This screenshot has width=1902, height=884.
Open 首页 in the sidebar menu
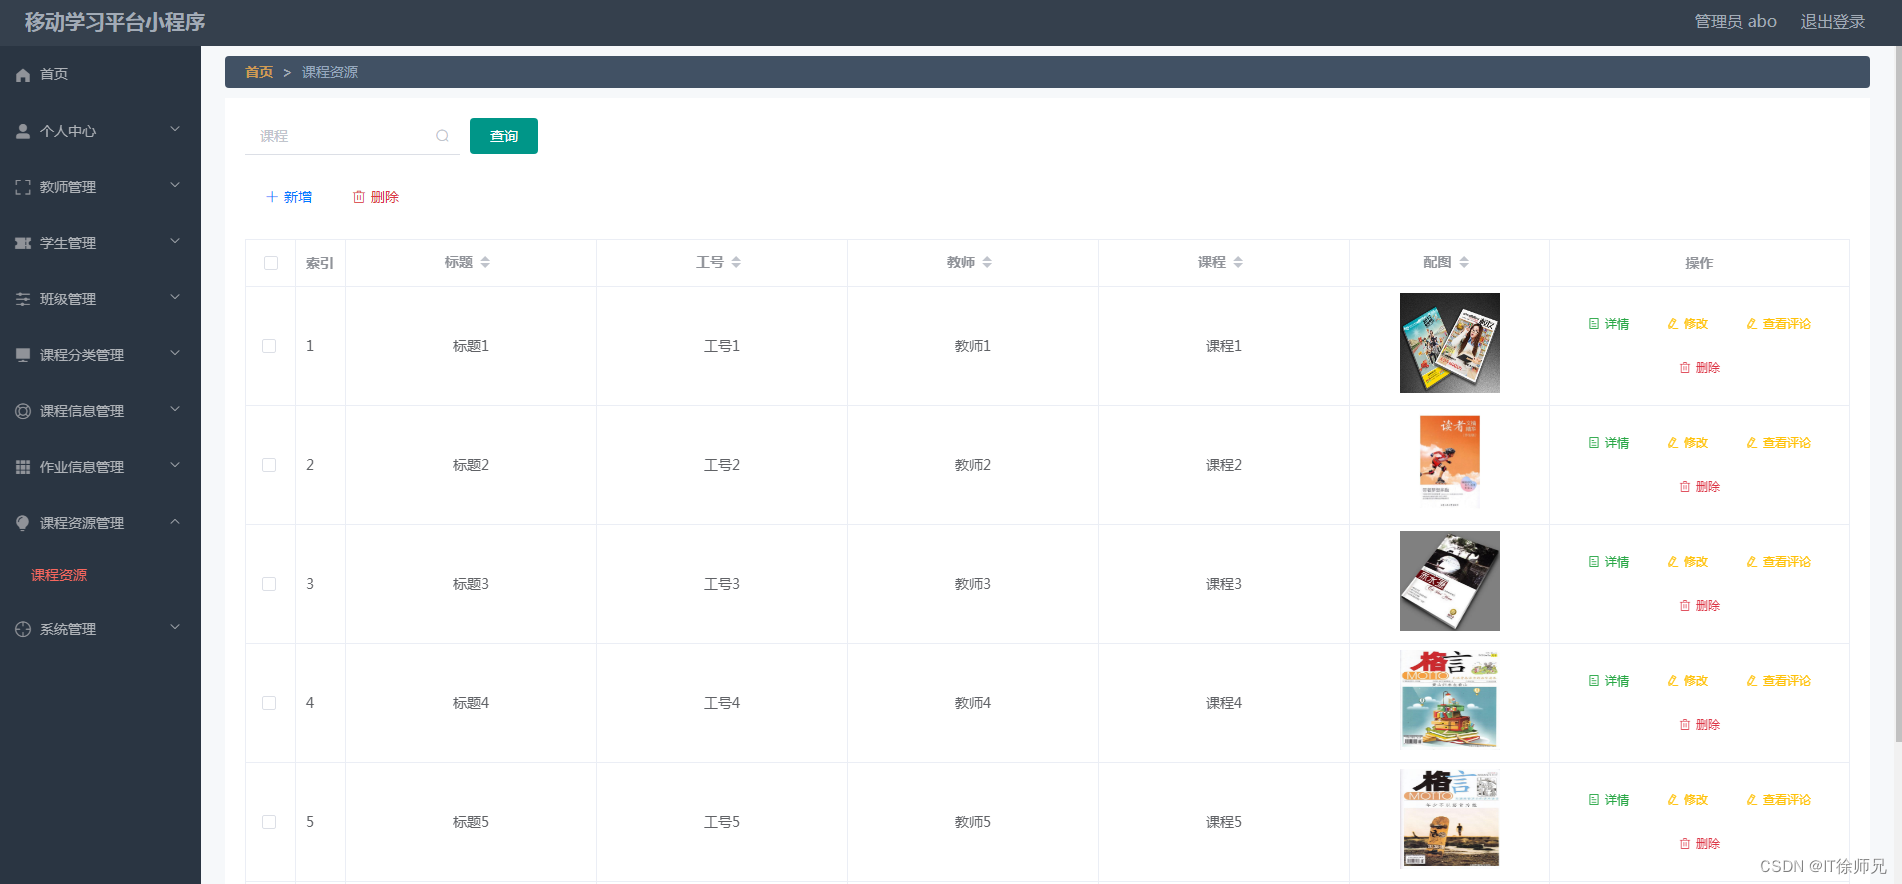pos(54,75)
